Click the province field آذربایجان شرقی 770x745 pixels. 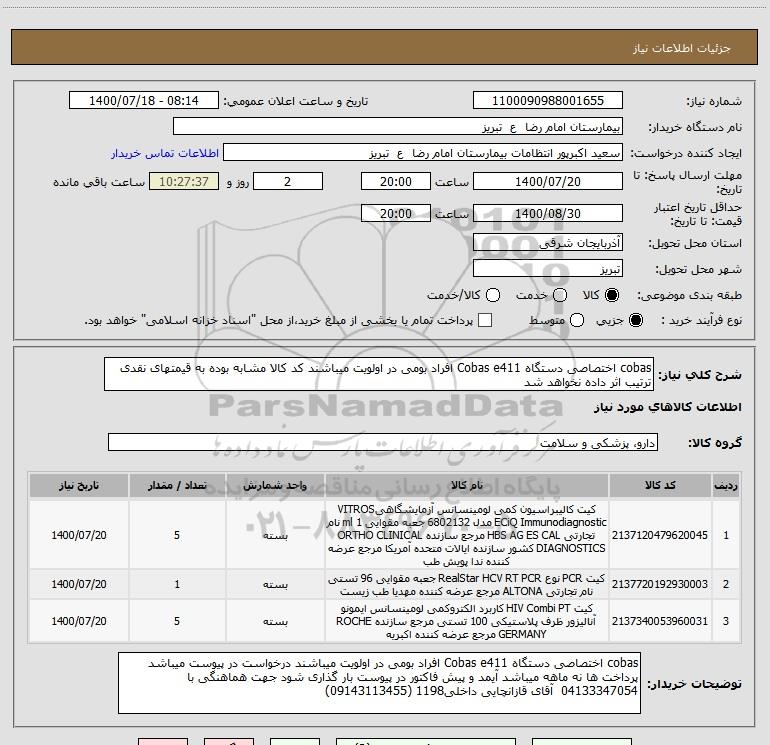[x=548, y=242]
